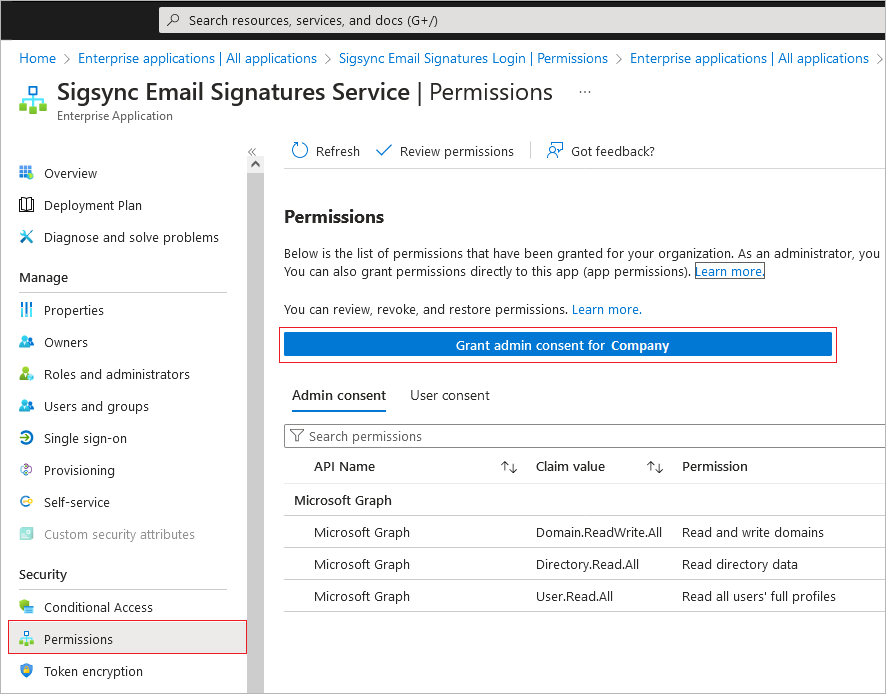Open Learn more link about revoking permissions
This screenshot has width=886, height=694.
(606, 310)
